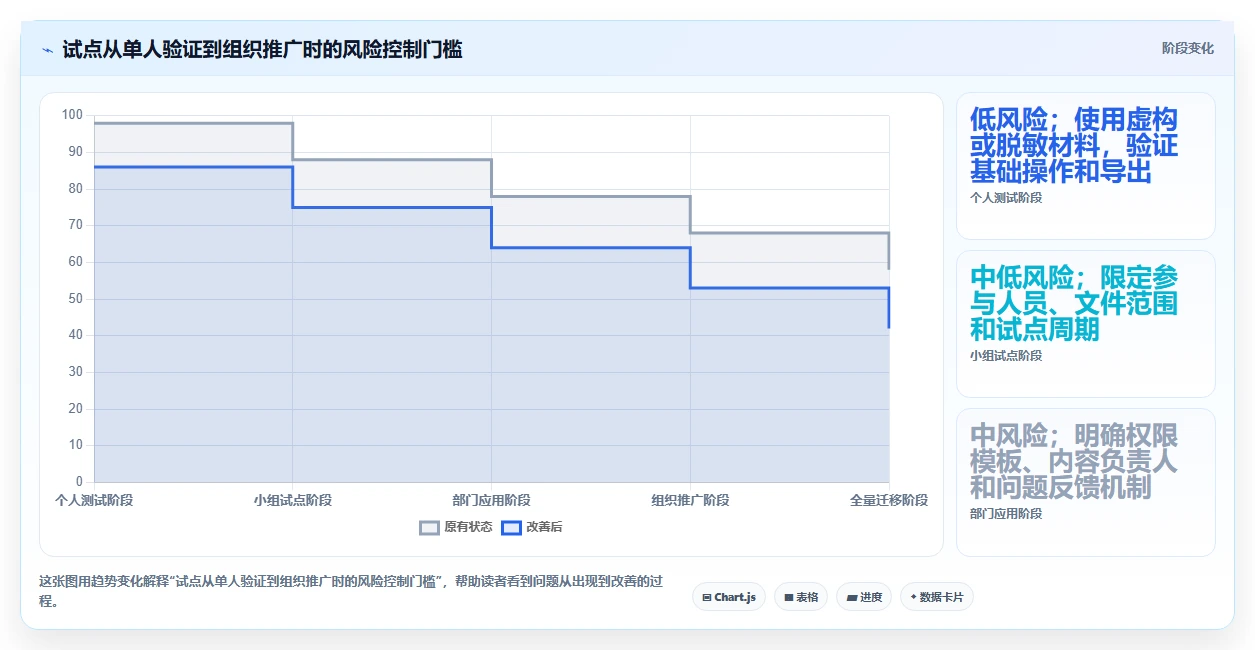Viewport: 1255px width, 650px height.
Task: Select the 部门应用阶段 risk card
Action: tap(1086, 482)
